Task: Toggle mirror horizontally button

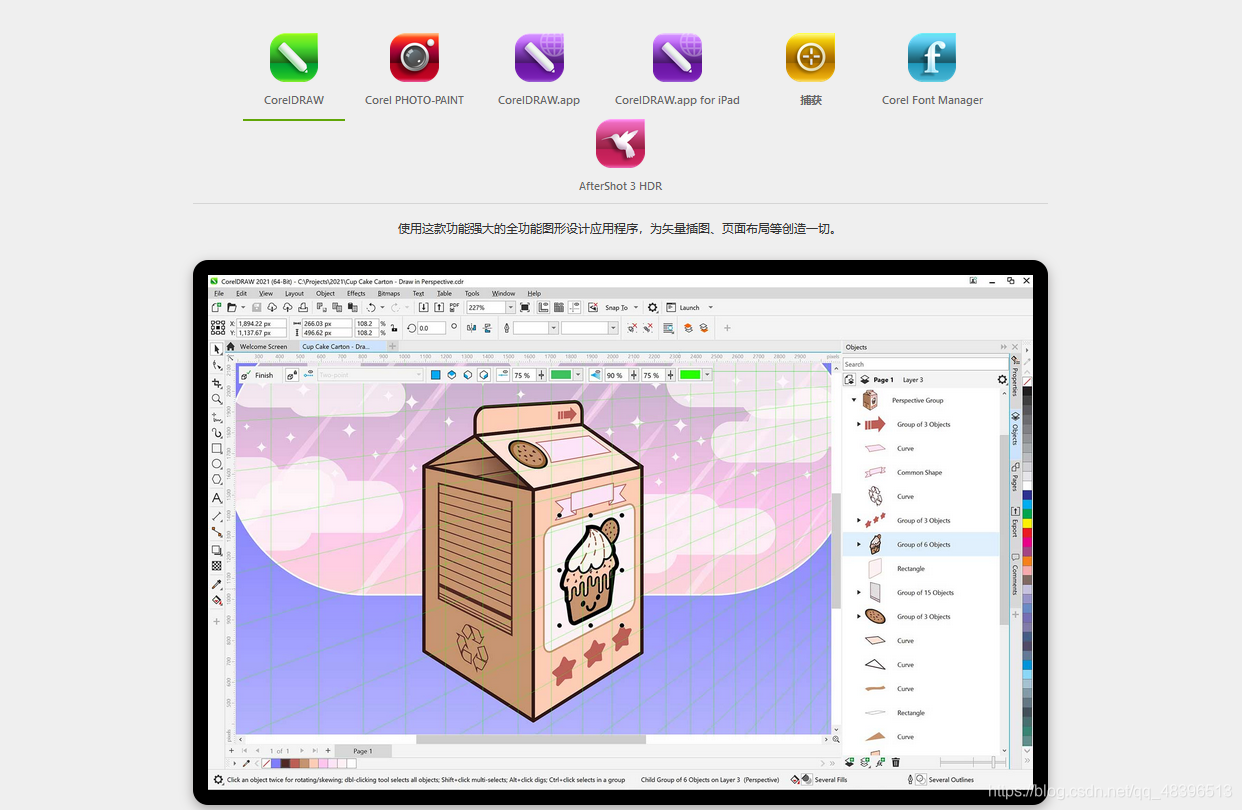Action: coord(471,327)
